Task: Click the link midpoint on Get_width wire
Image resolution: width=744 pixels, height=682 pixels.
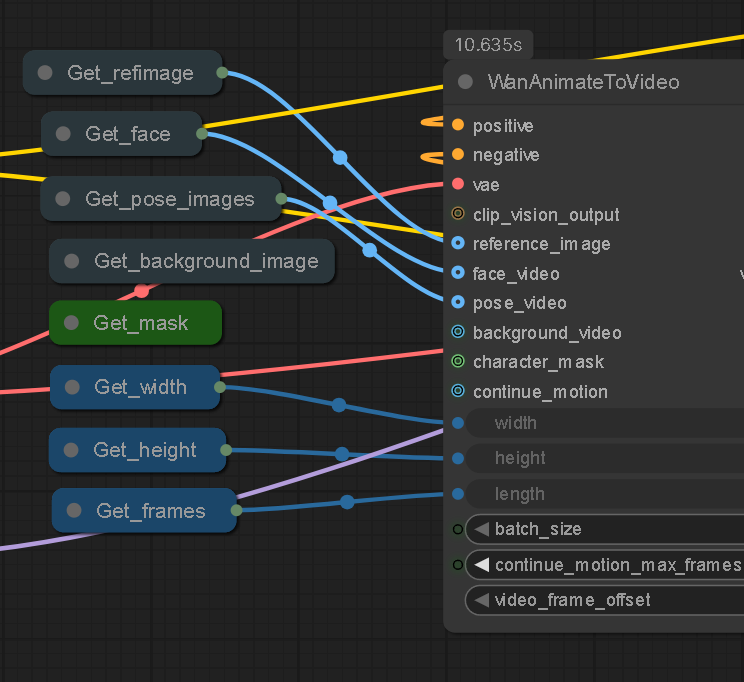Action: [339, 405]
